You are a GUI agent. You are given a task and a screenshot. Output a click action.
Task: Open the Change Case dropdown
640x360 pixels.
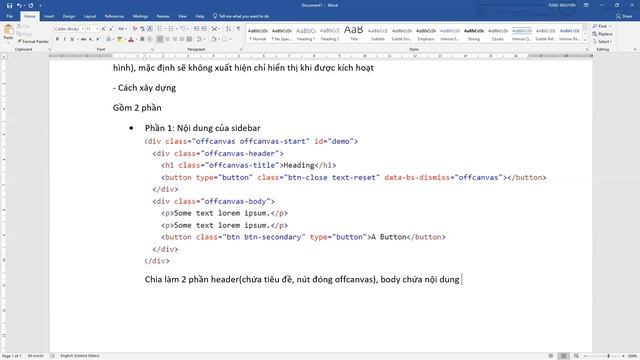point(122,29)
